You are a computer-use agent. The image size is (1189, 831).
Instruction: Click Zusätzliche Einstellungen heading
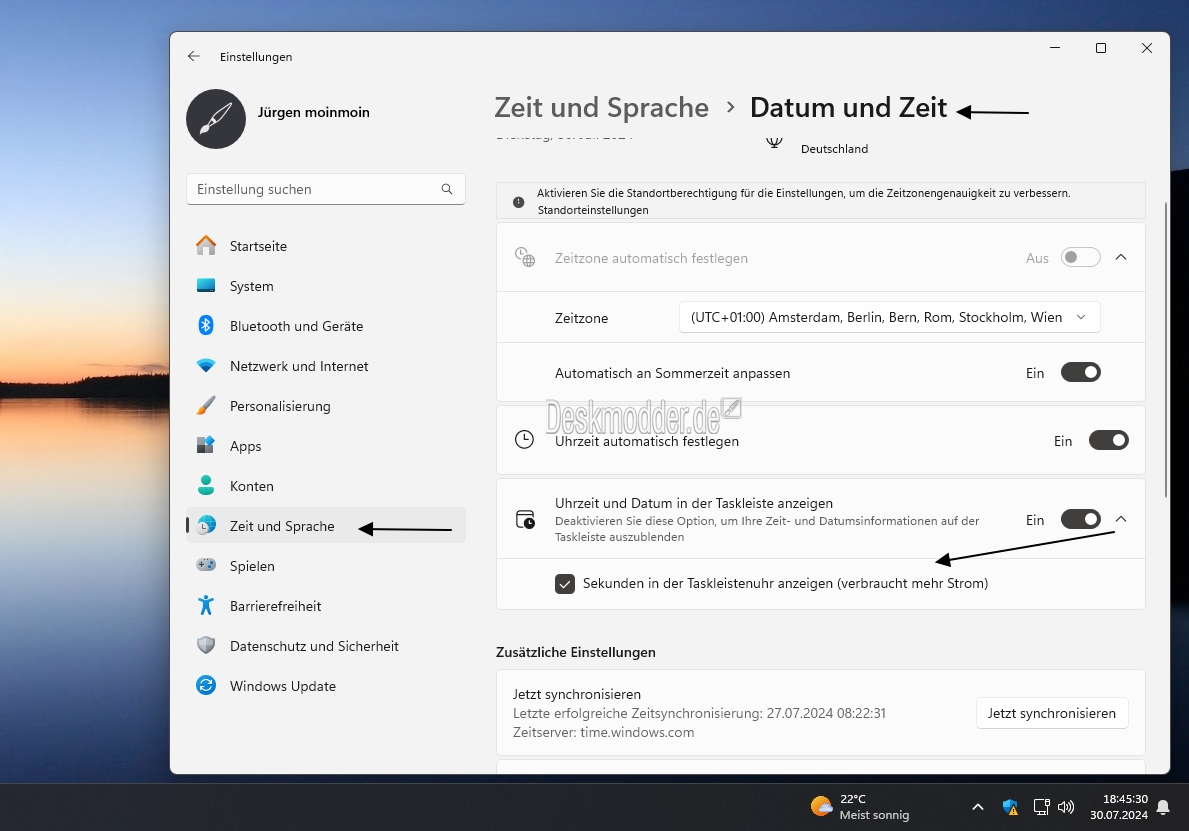[x=576, y=652]
